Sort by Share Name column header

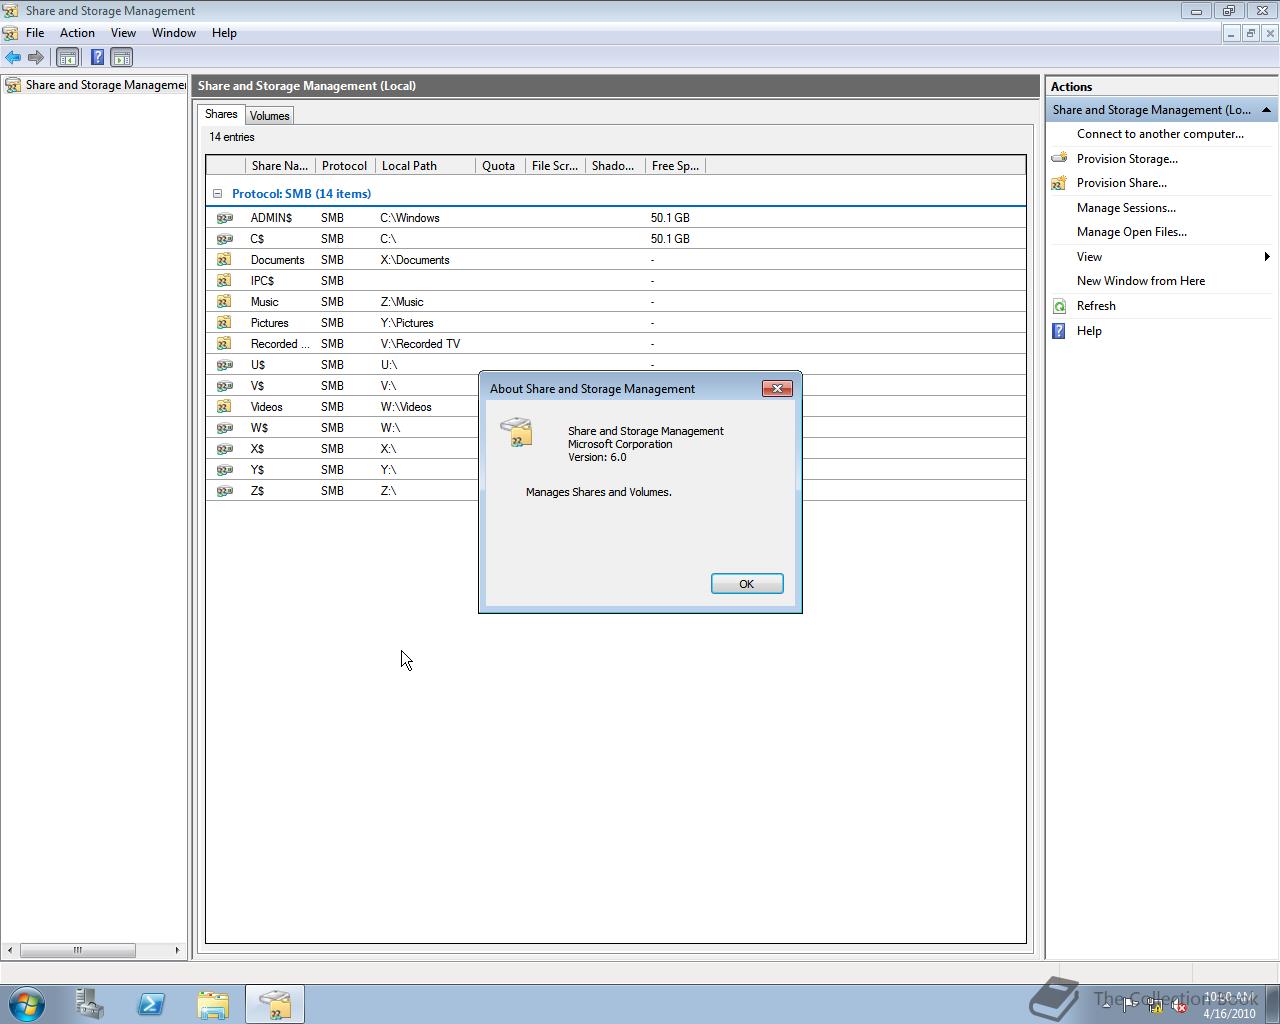pyautogui.click(x=280, y=166)
